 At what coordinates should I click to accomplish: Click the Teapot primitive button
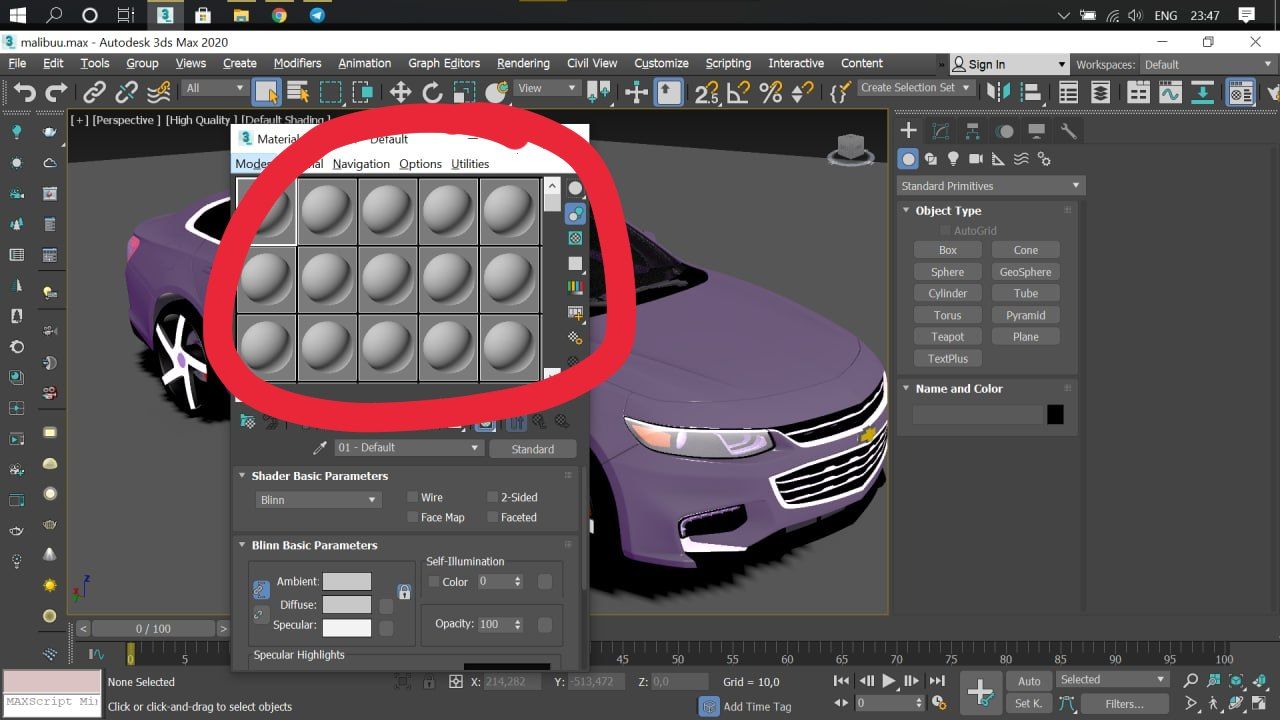tap(947, 337)
